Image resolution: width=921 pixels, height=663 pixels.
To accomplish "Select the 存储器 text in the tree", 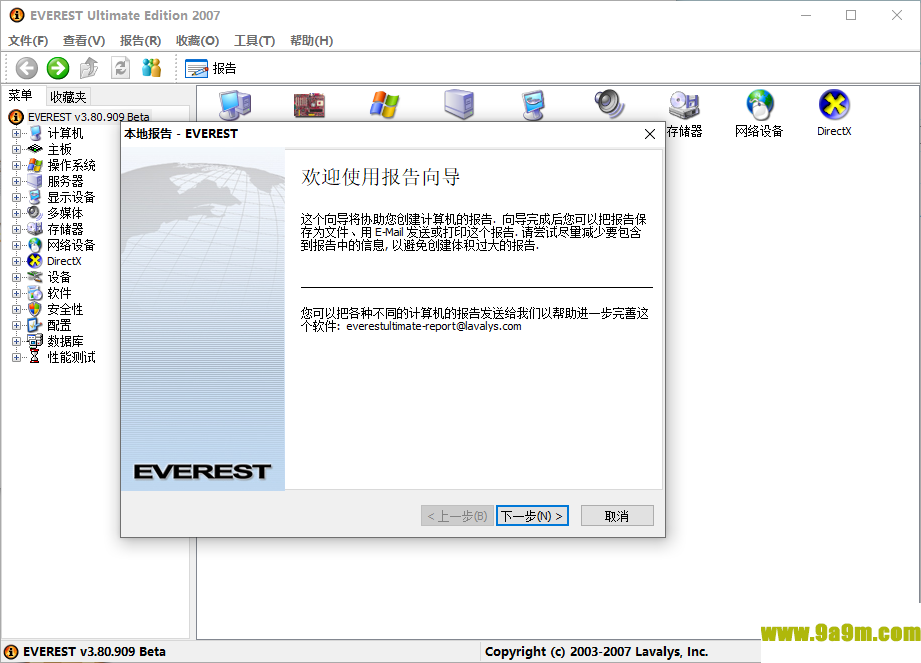I will [65, 229].
